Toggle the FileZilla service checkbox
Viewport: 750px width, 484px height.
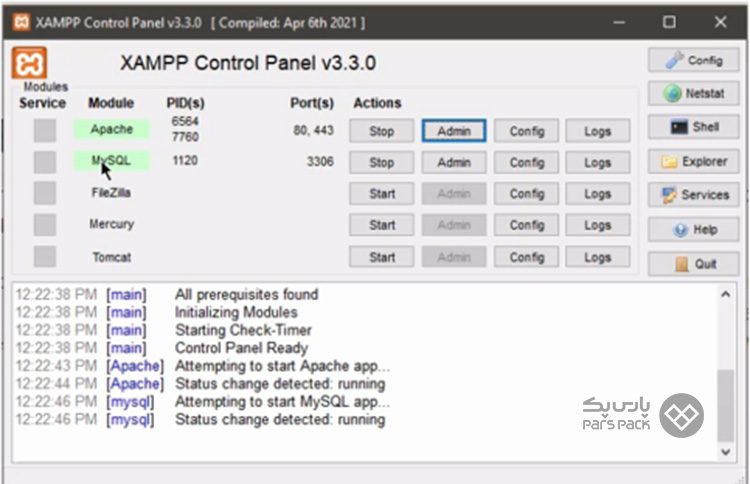(x=45, y=193)
